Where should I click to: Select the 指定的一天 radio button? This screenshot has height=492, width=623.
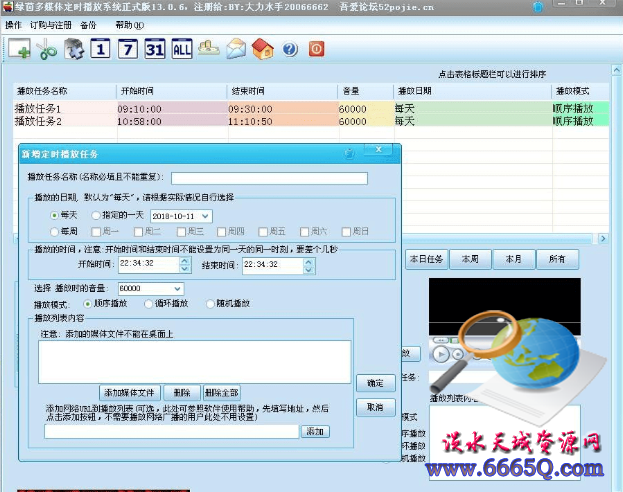pos(95,215)
